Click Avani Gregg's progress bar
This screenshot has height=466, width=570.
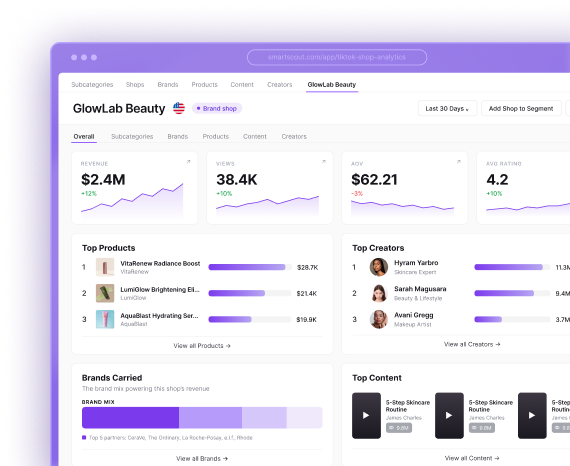512,320
